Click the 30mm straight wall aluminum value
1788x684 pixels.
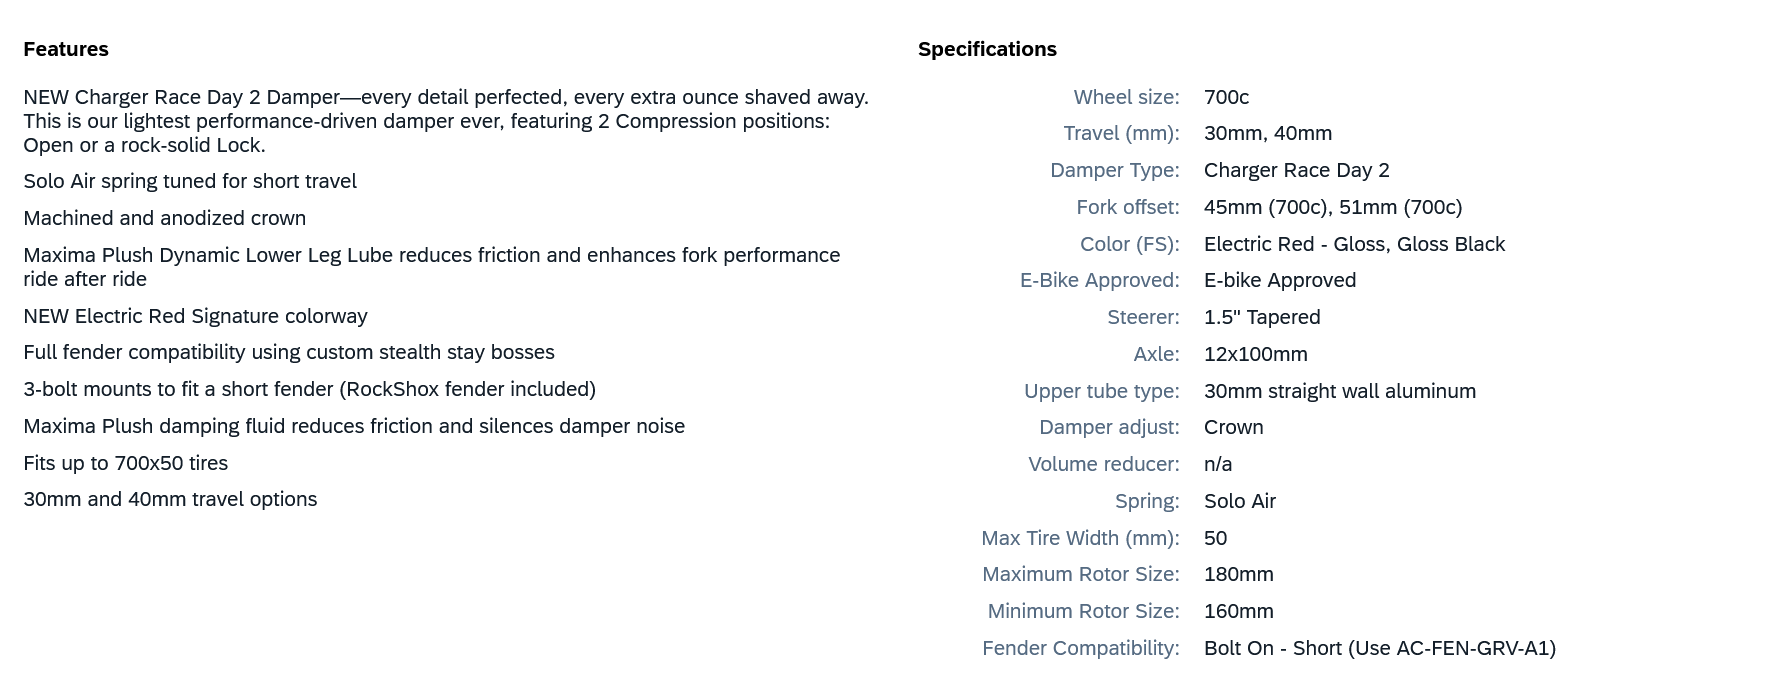1339,391
